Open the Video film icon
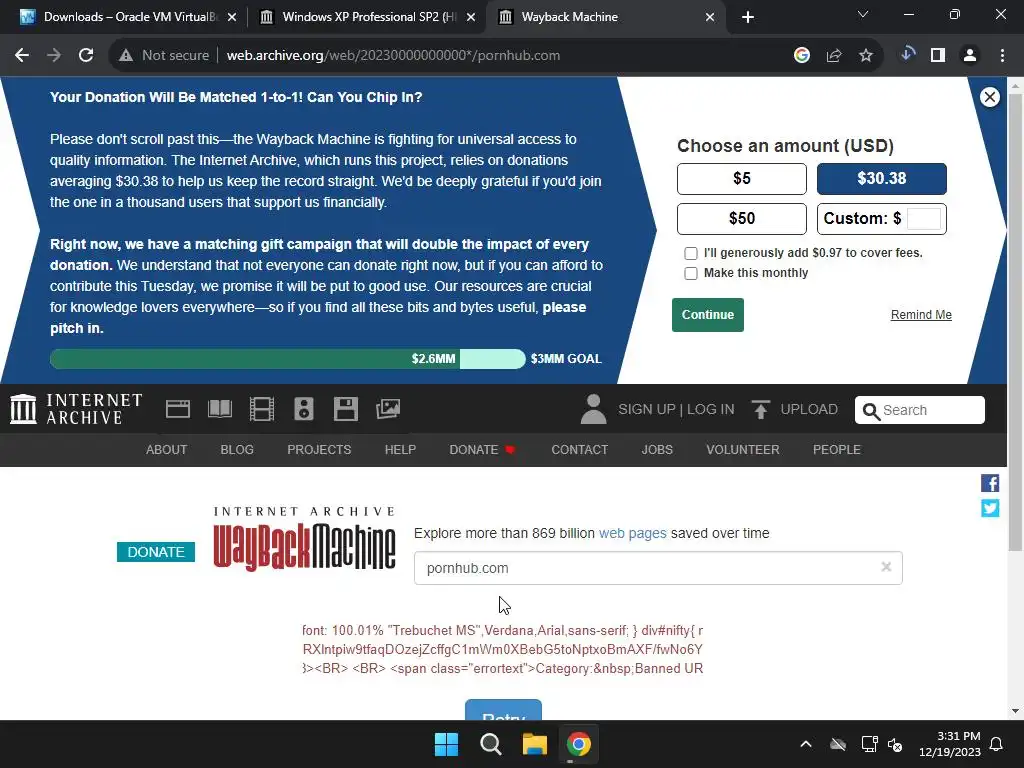This screenshot has height=768, width=1024. (x=262, y=409)
